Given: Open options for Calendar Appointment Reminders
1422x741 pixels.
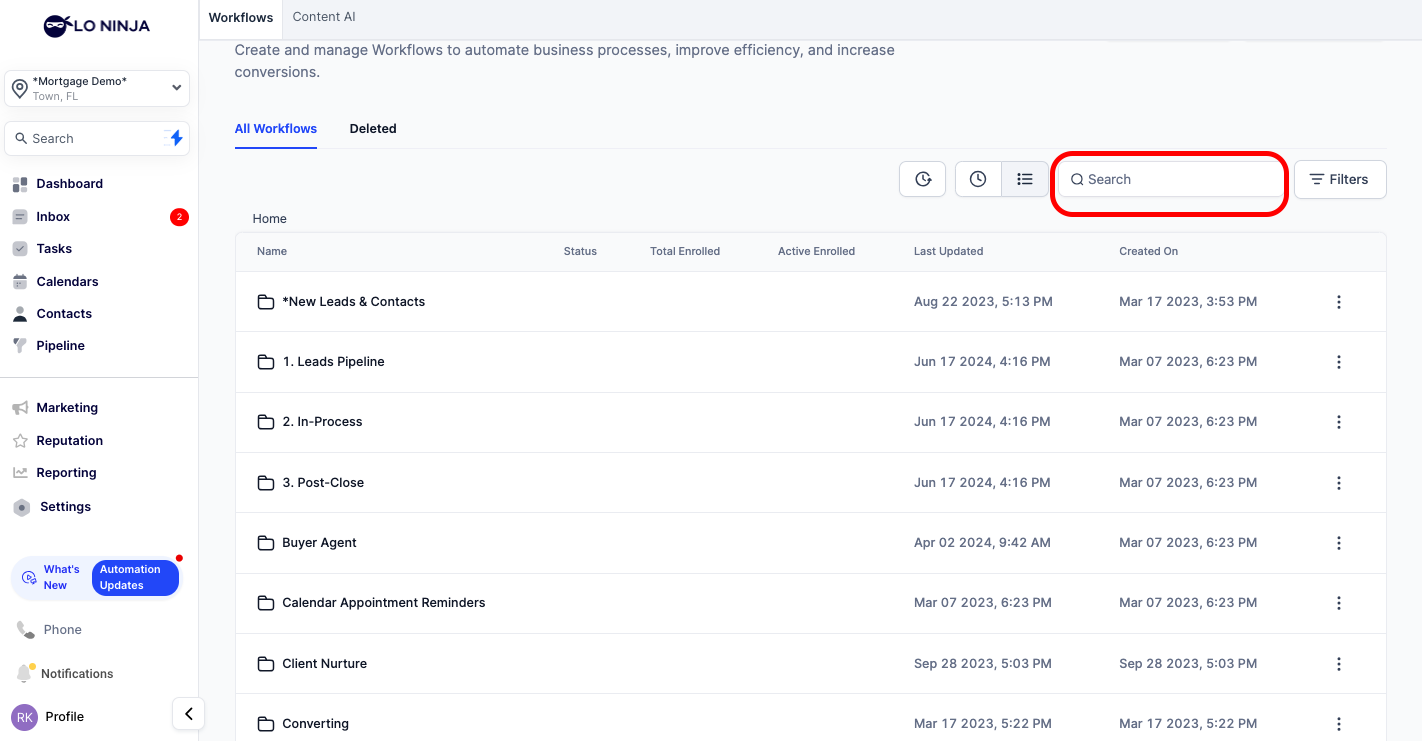Looking at the screenshot, I should (x=1339, y=603).
